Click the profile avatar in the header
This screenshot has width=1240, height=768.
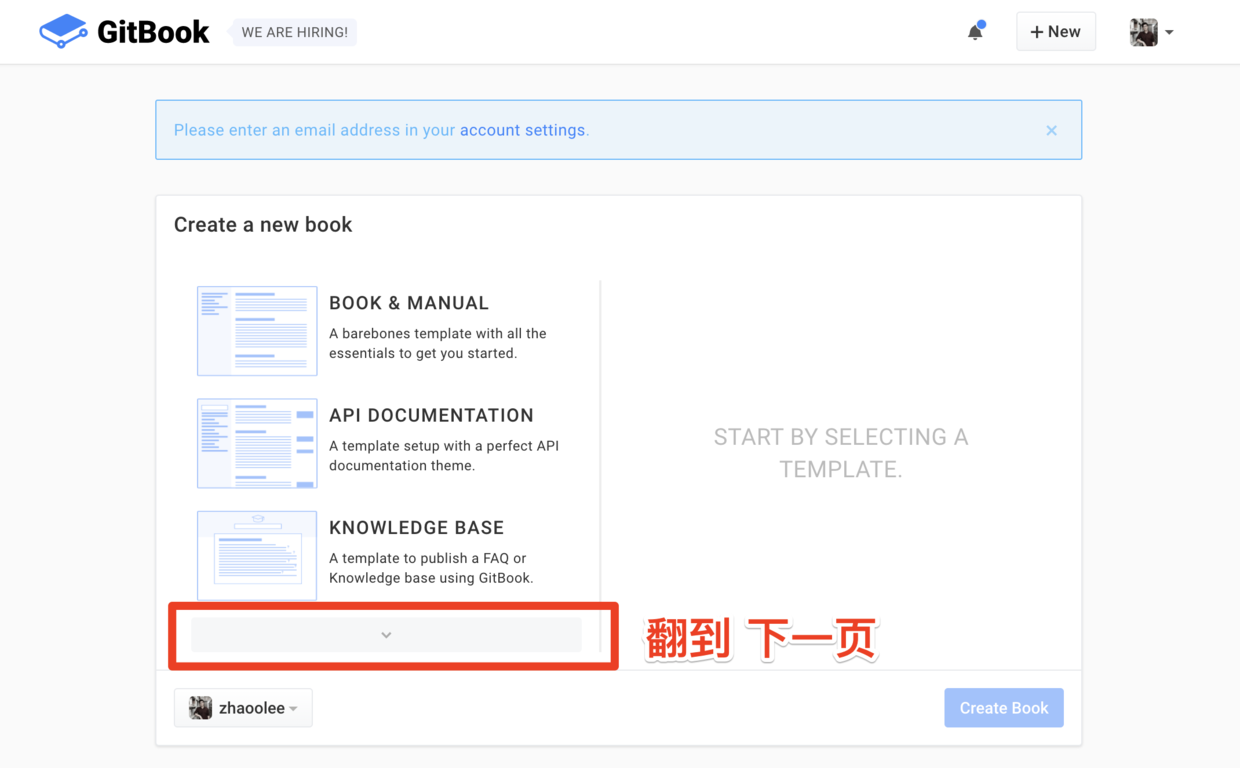(1144, 31)
